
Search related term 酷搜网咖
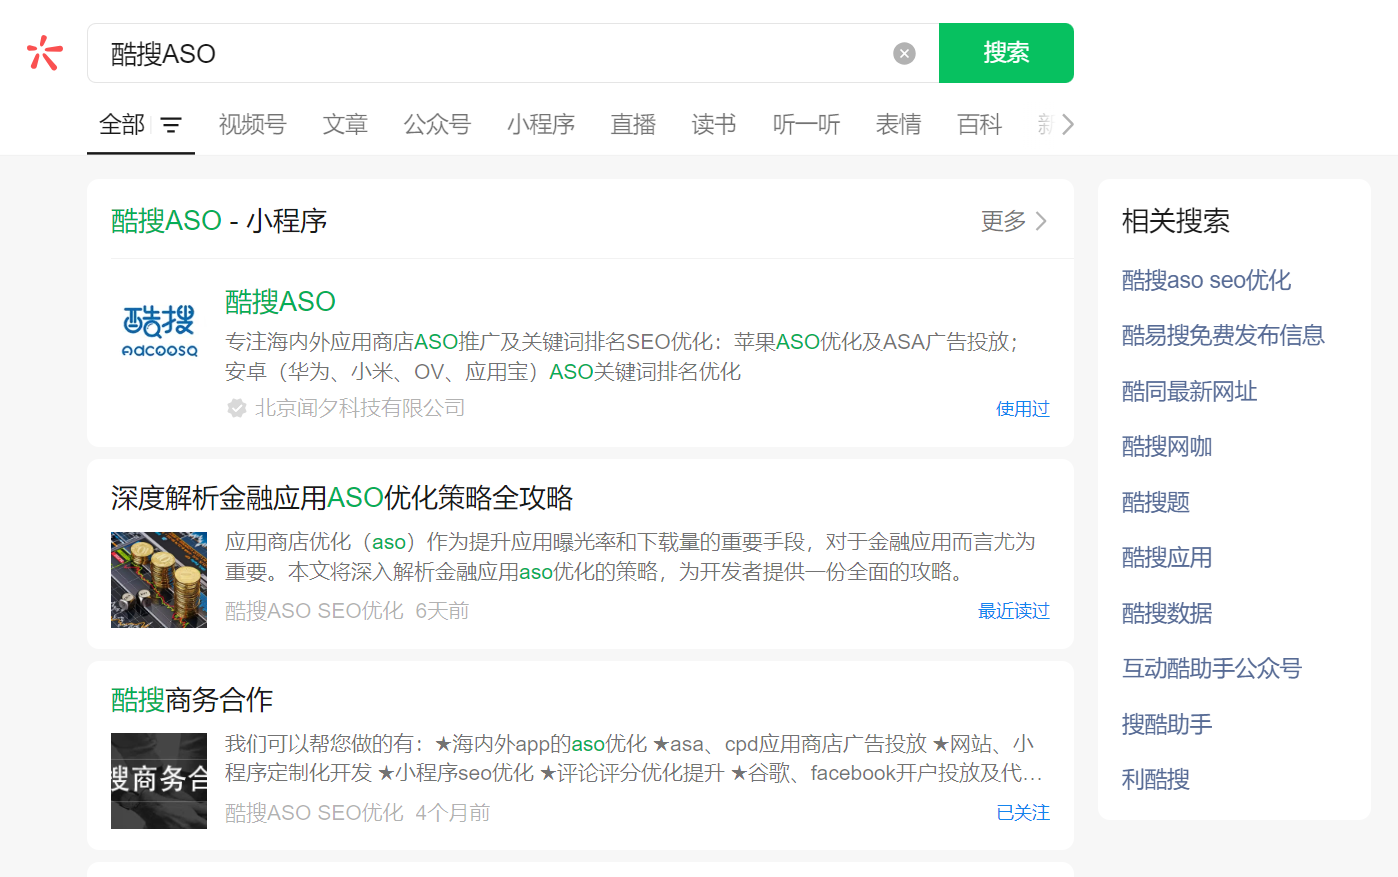click(x=1167, y=446)
